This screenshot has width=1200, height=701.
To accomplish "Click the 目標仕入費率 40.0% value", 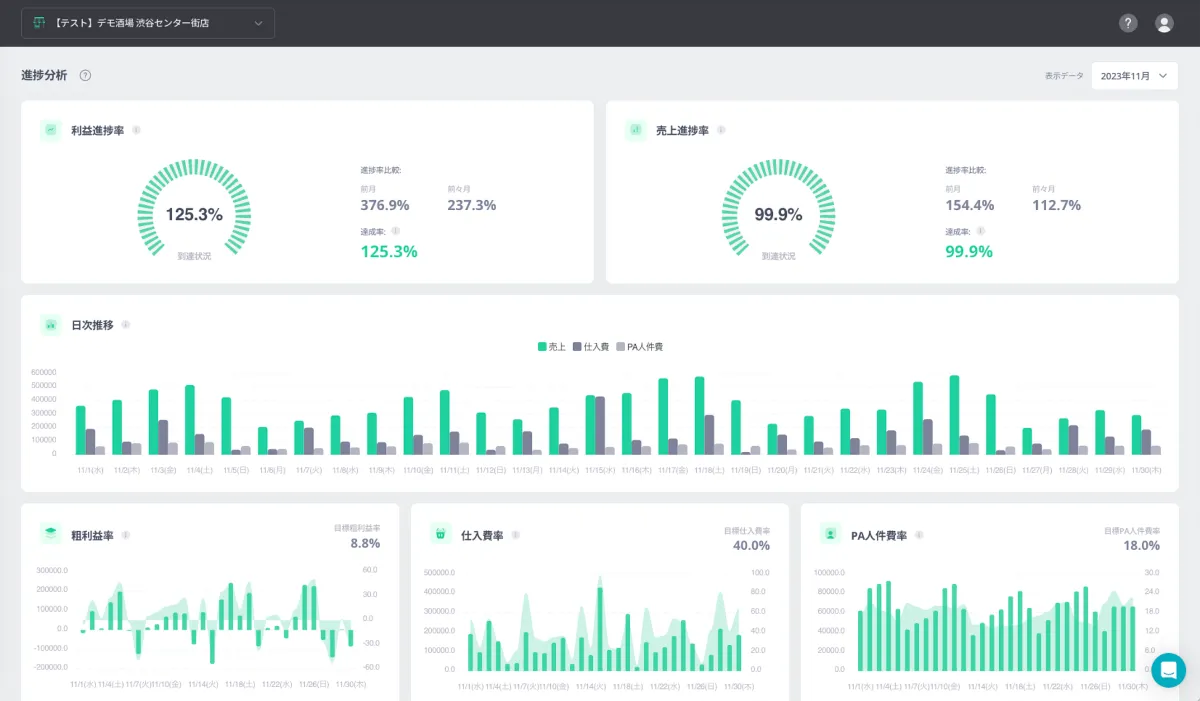I will click(x=750, y=545).
